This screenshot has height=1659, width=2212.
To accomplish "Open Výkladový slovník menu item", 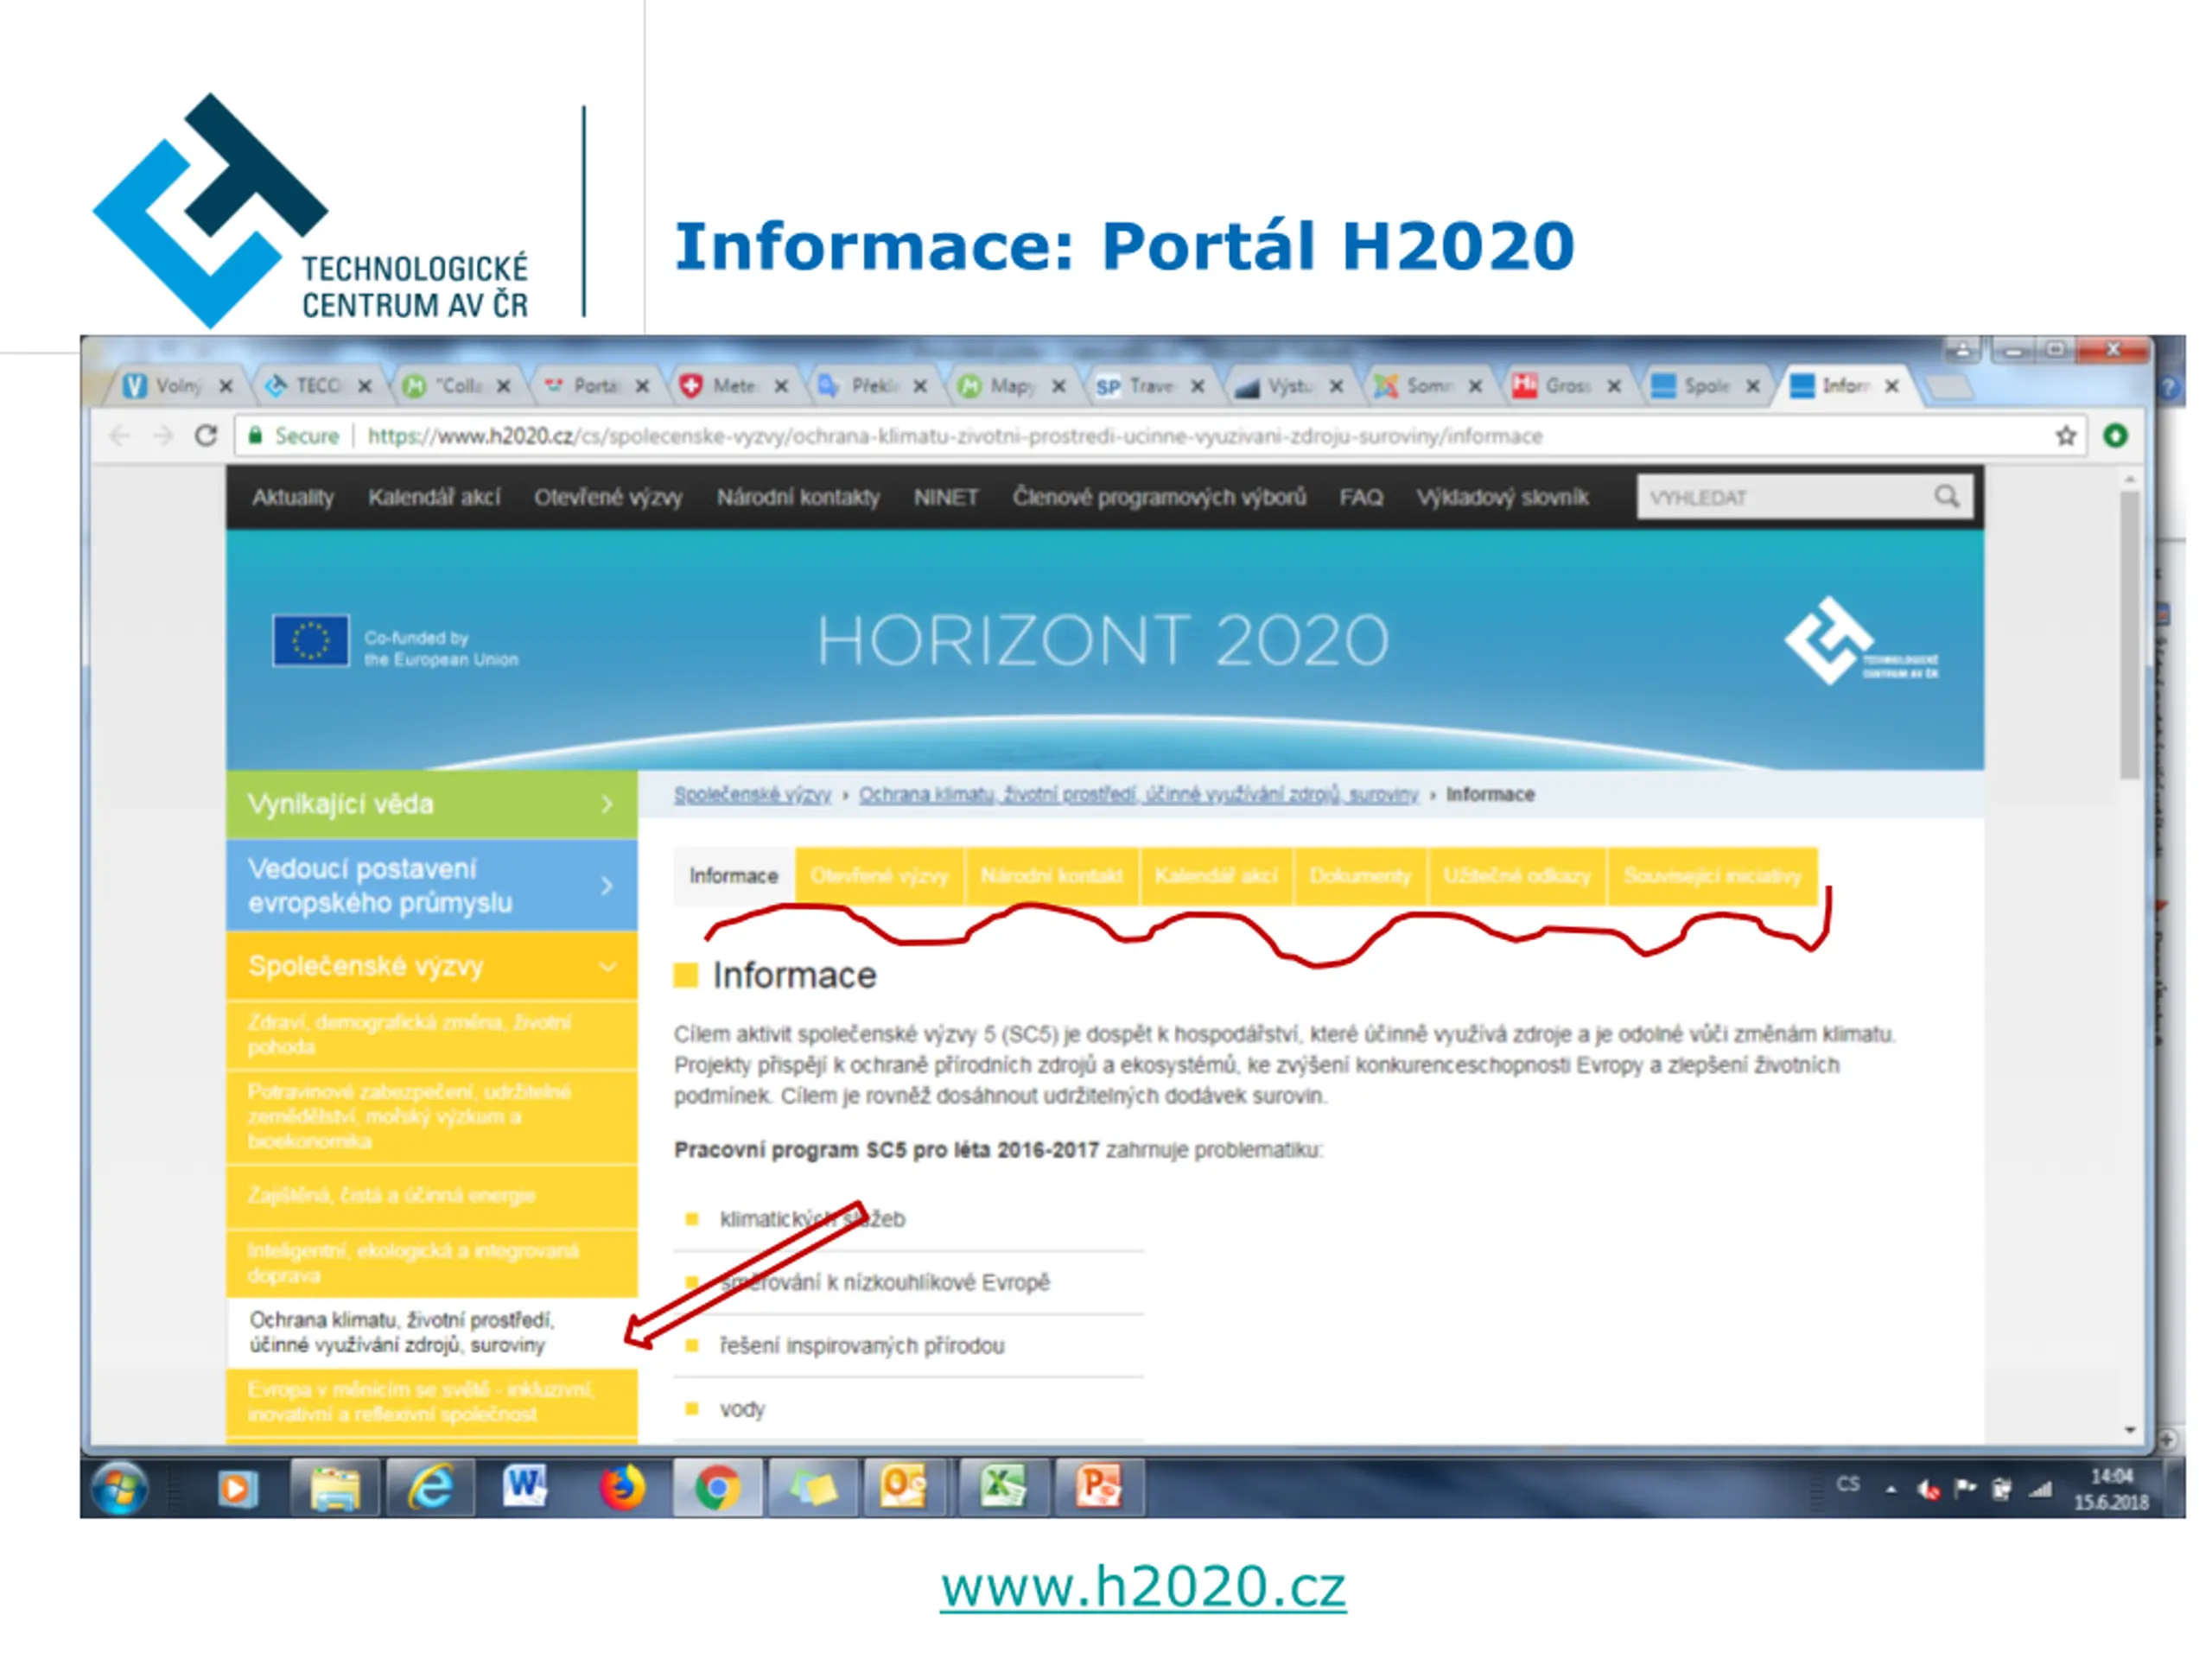I will (1503, 497).
